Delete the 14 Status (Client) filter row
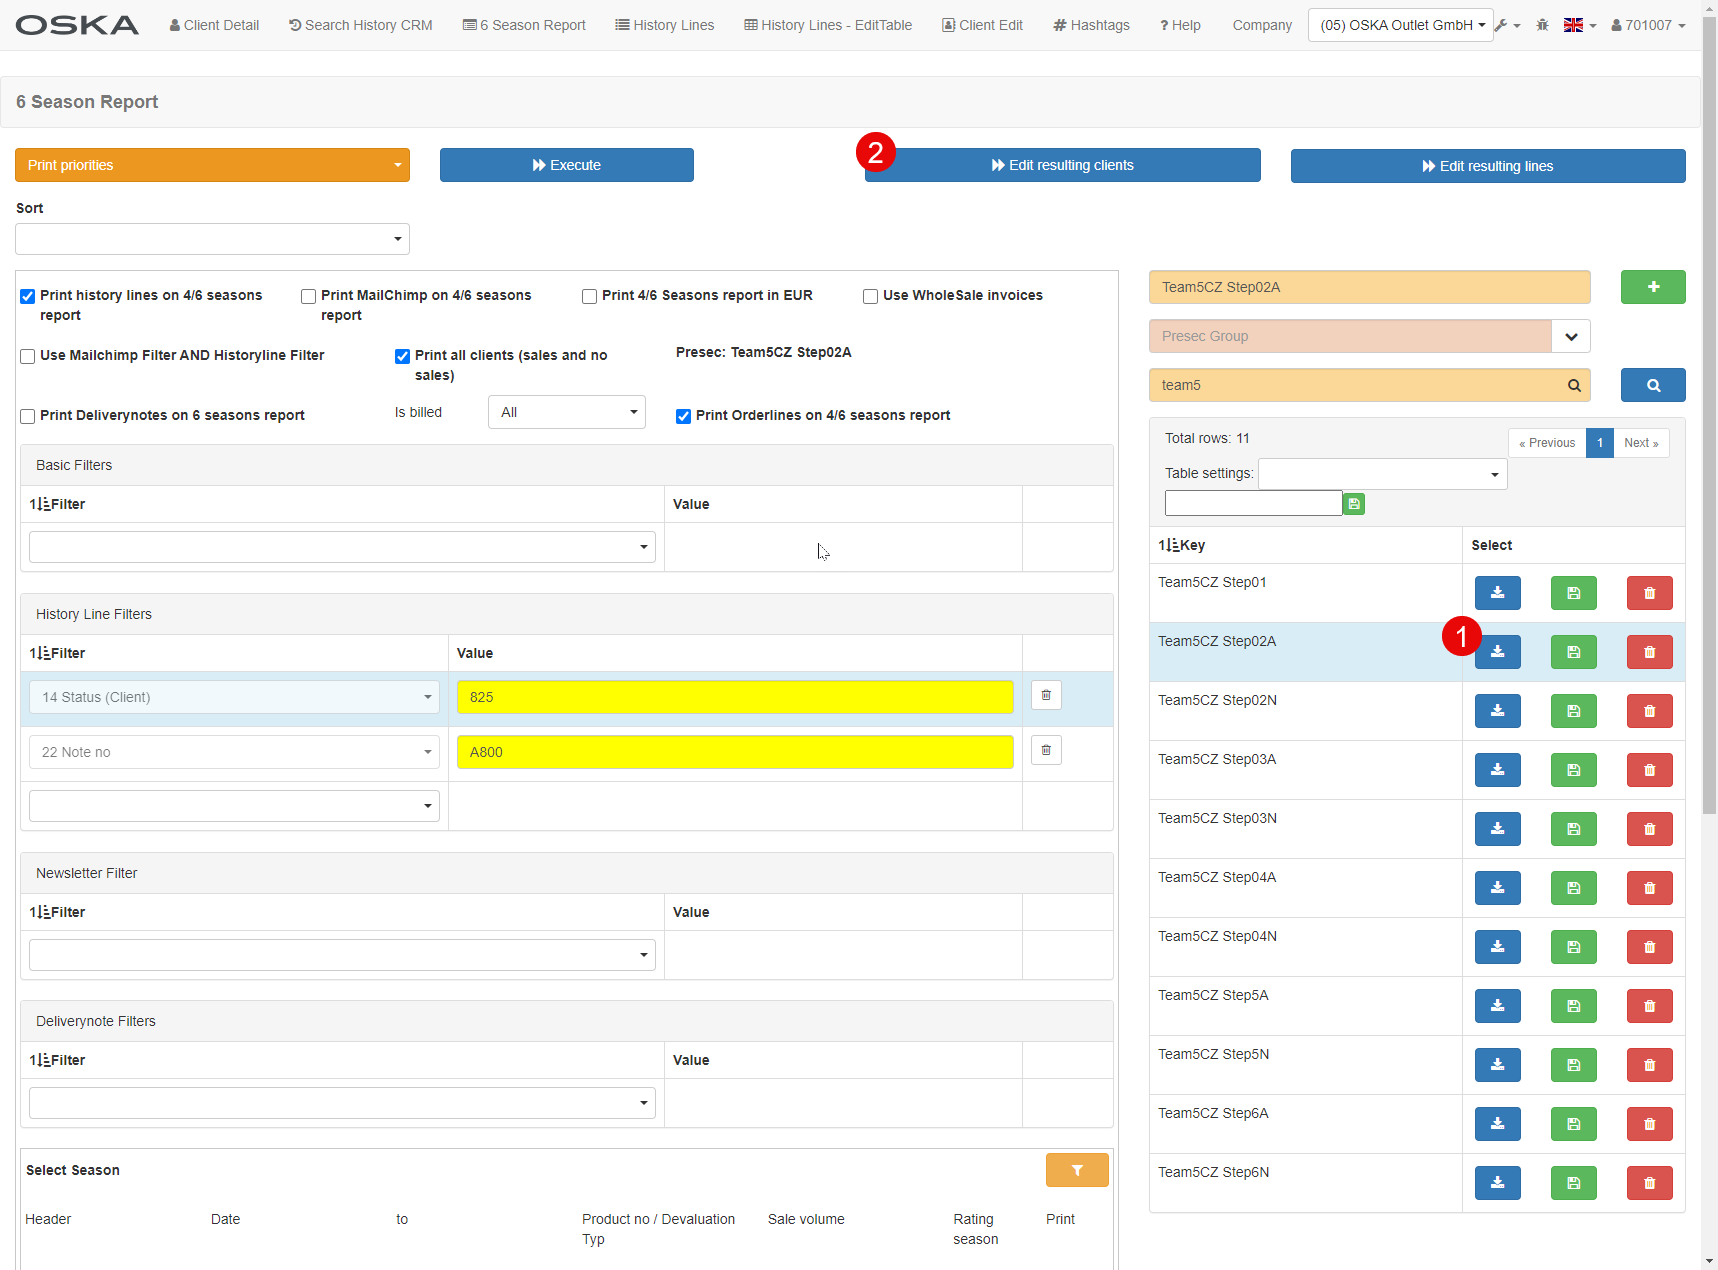1718x1270 pixels. [1046, 695]
